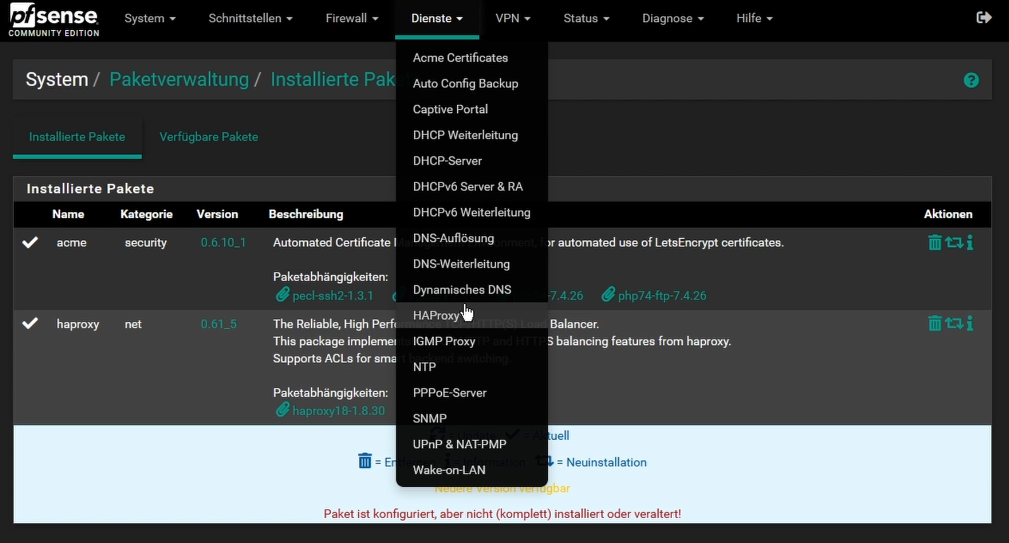1009x543 pixels.
Task: Choose Dynamisches DNS in the menu
Action: point(472,290)
